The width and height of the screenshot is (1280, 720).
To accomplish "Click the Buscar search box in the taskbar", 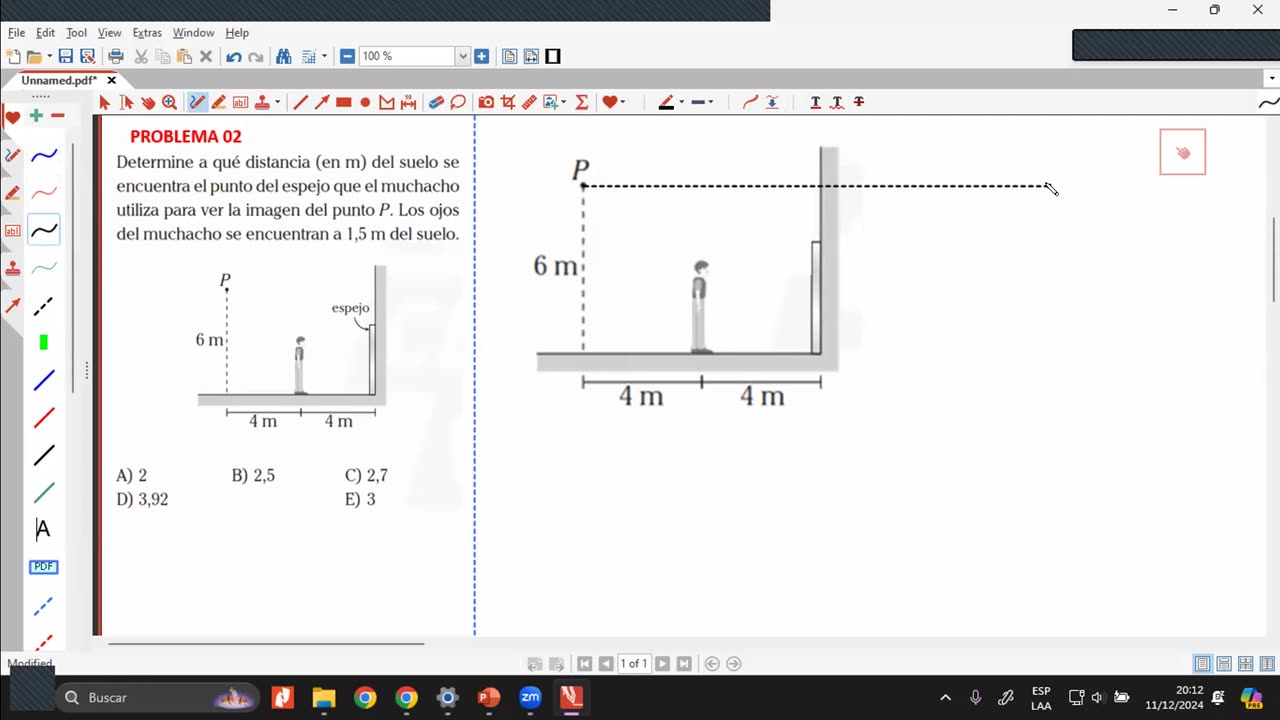I will click(158, 697).
